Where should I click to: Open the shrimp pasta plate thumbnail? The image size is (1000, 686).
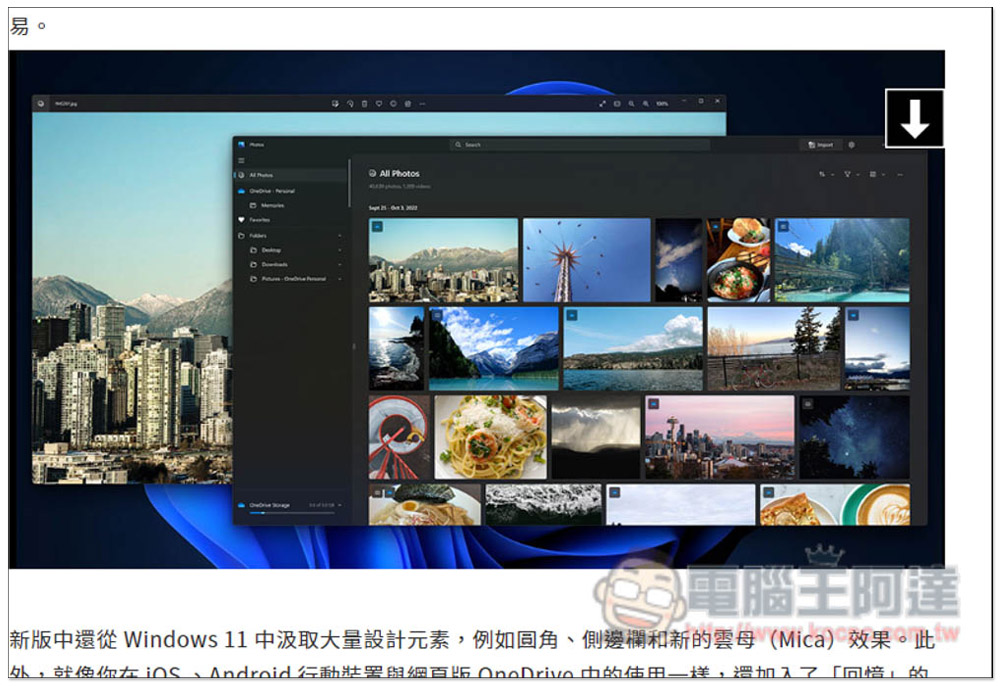[490, 437]
